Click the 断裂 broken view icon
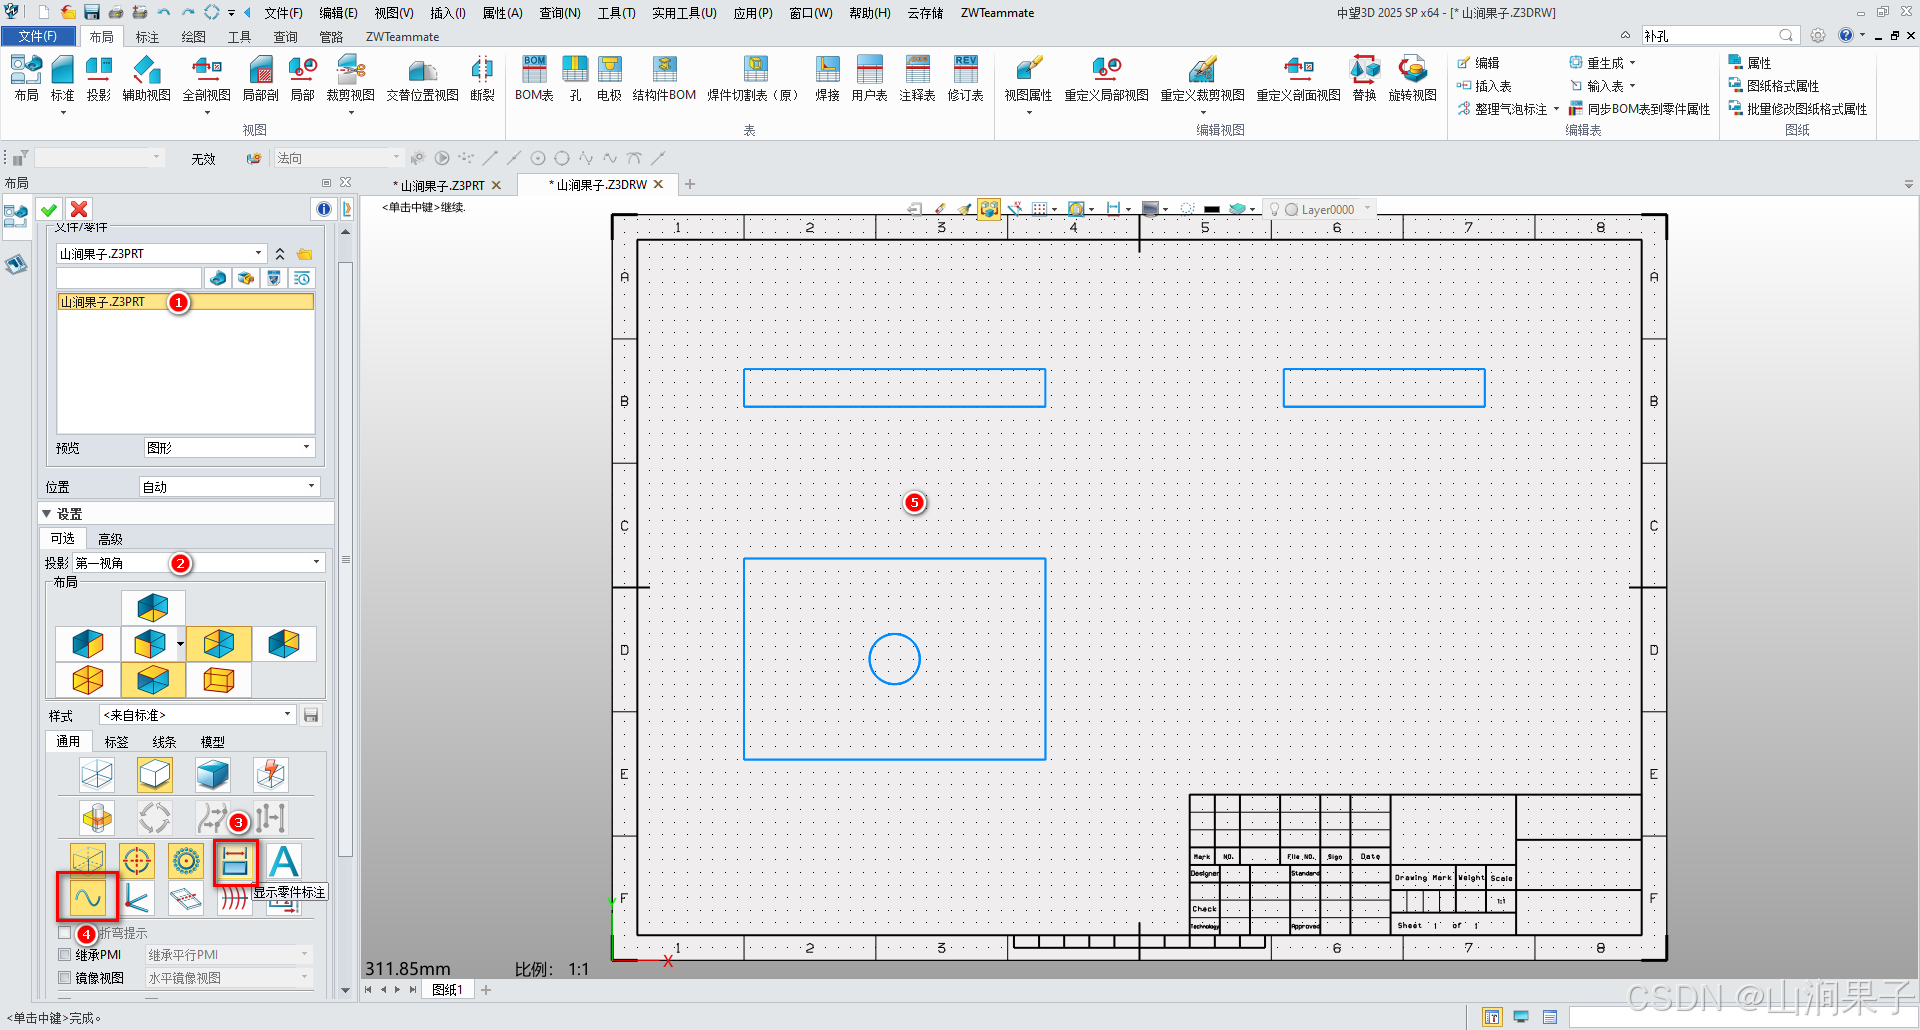1920x1030 pixels. click(482, 78)
